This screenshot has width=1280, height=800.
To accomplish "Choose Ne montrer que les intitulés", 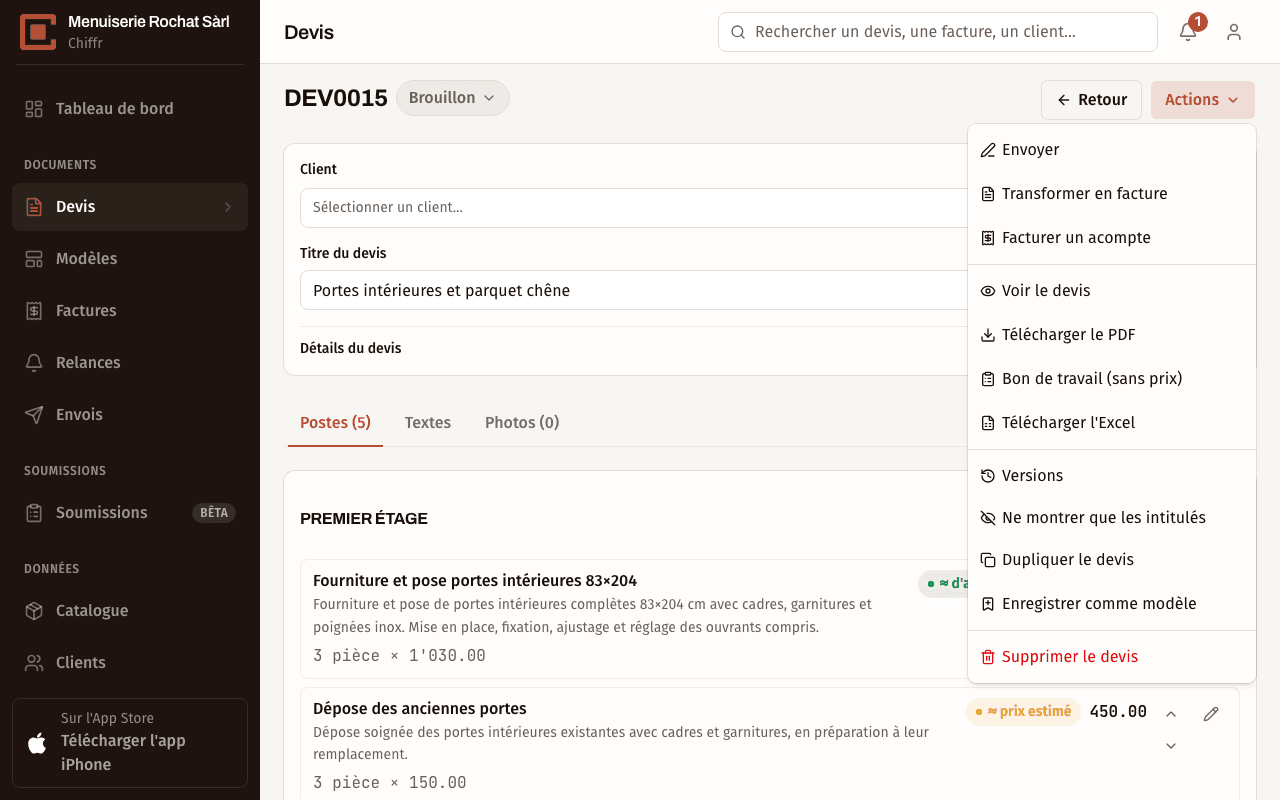I will click(x=1111, y=518).
